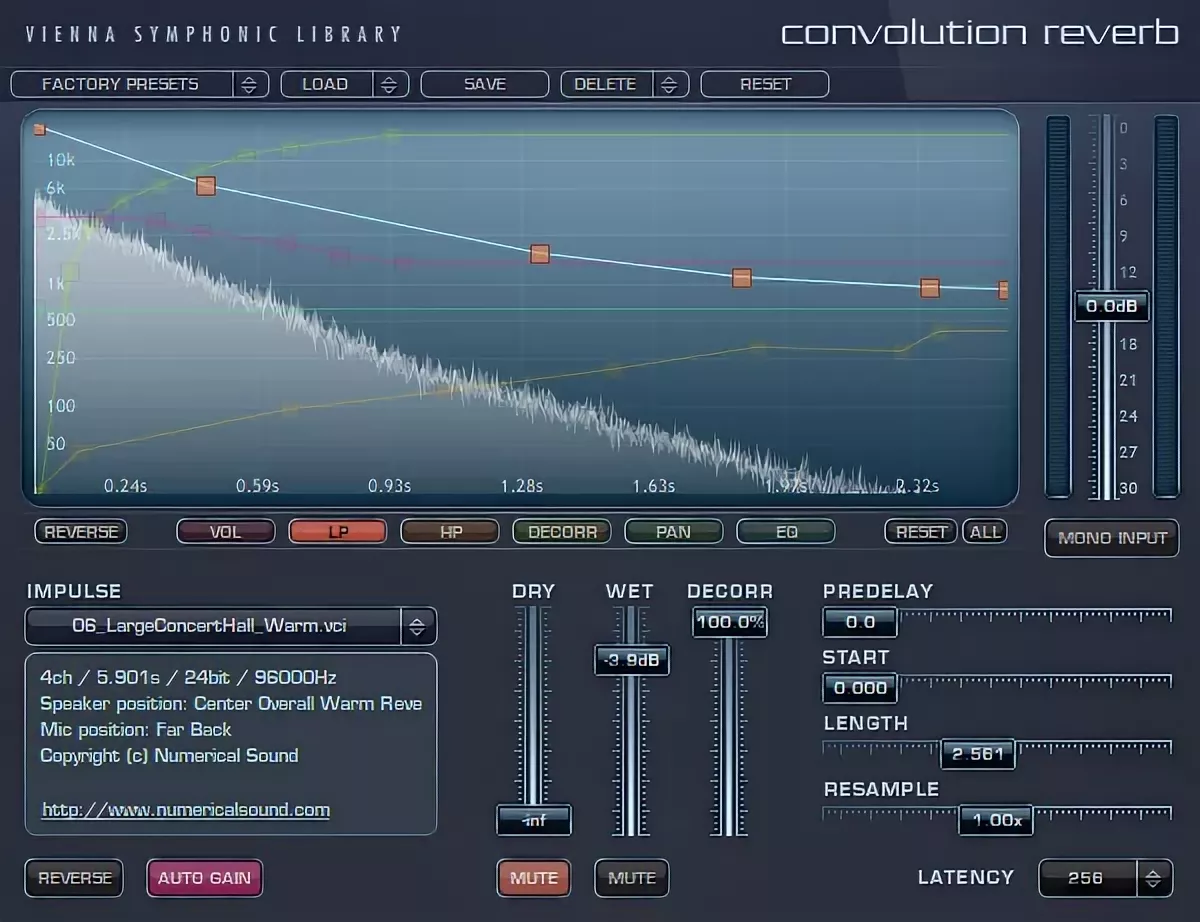This screenshot has height=922, width=1200.
Task: Click the 0.0dB output fader handle
Action: point(1112,306)
